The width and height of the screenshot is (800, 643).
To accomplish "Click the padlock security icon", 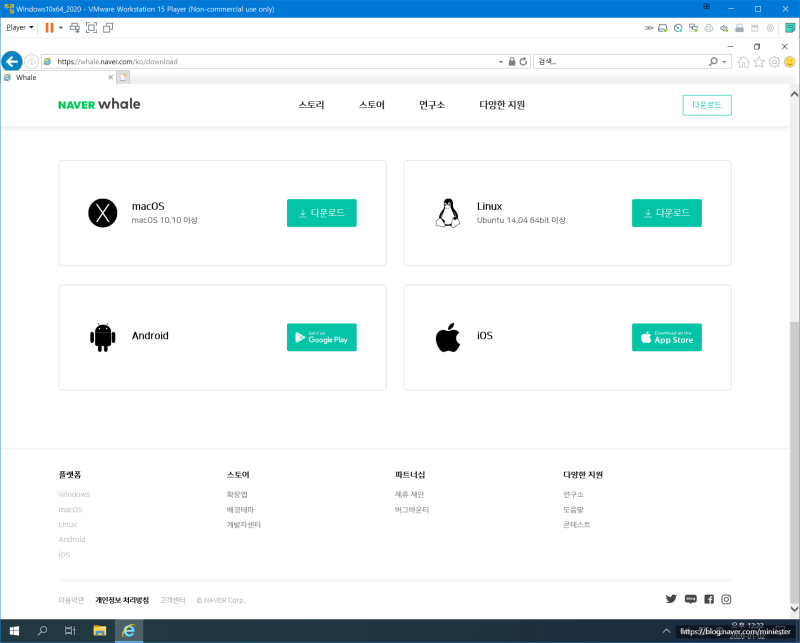I will click(512, 62).
